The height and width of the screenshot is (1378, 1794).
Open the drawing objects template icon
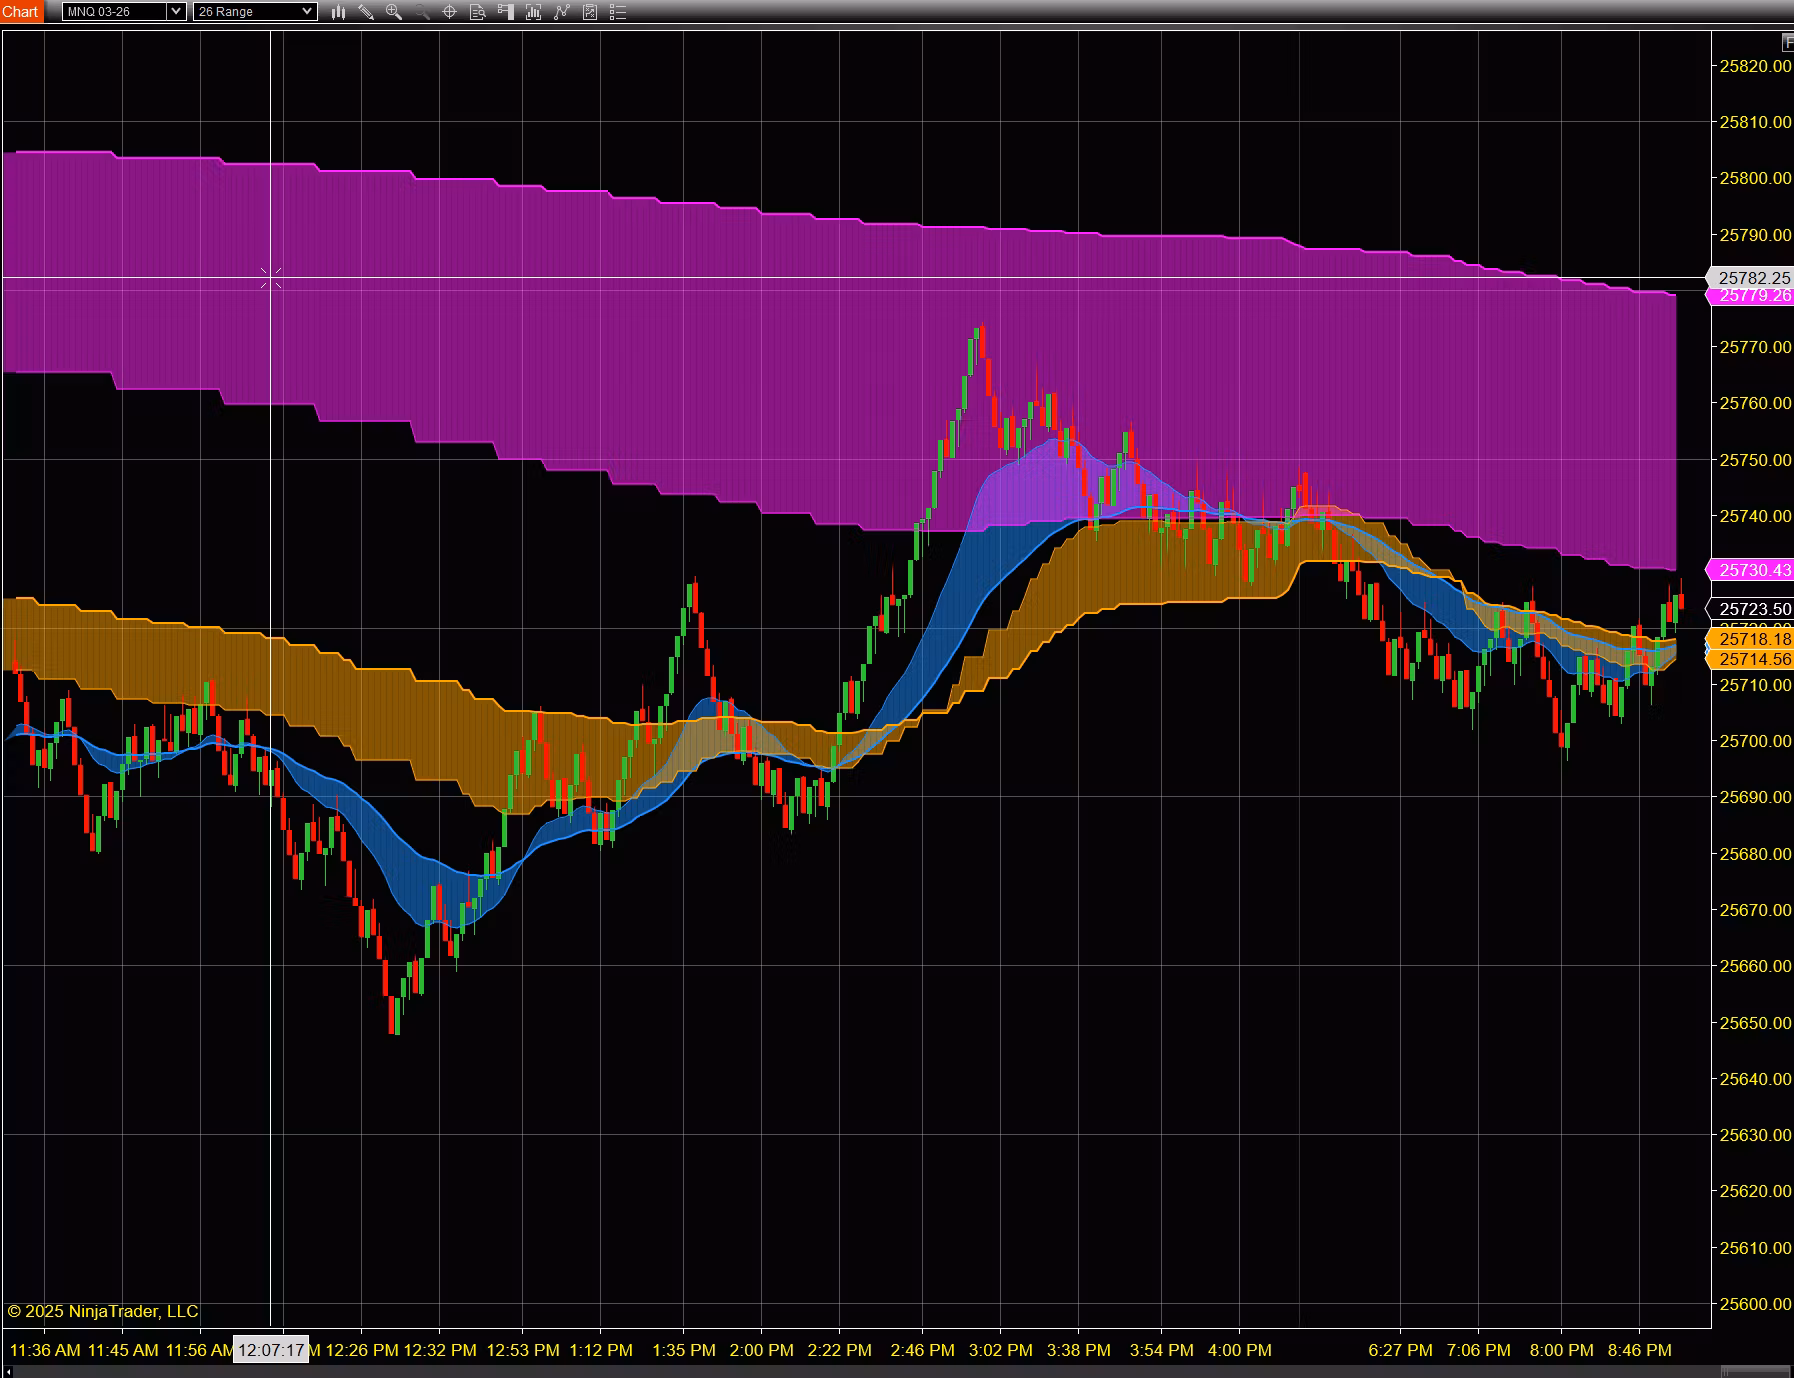(x=590, y=12)
